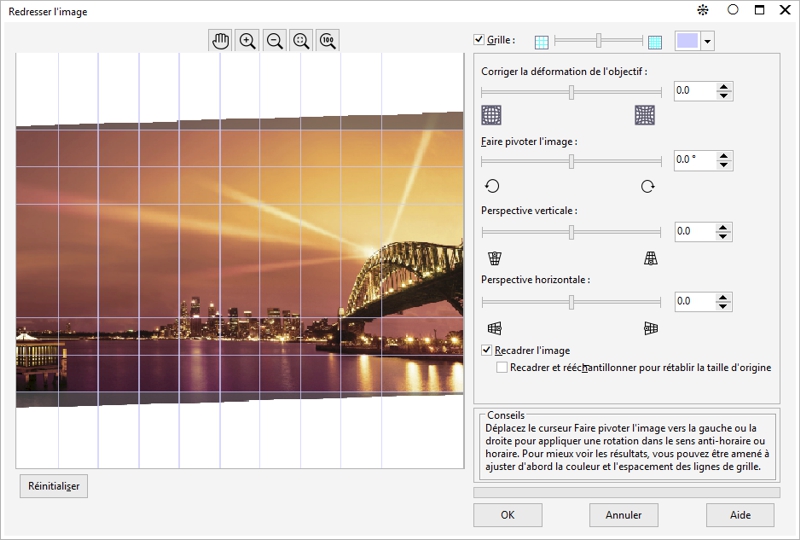The width and height of the screenshot is (800, 540).
Task: Increase lens distortion value with up arrow
Action: [x=725, y=86]
